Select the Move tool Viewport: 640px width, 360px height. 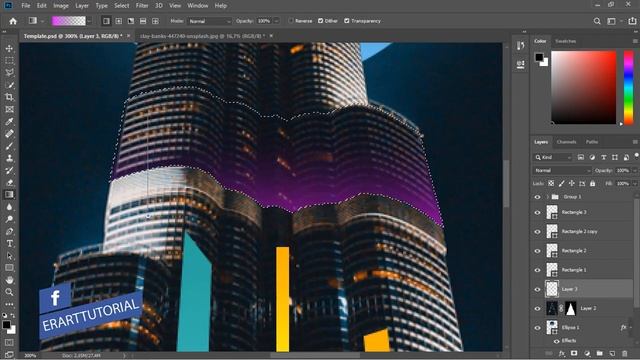(9, 48)
